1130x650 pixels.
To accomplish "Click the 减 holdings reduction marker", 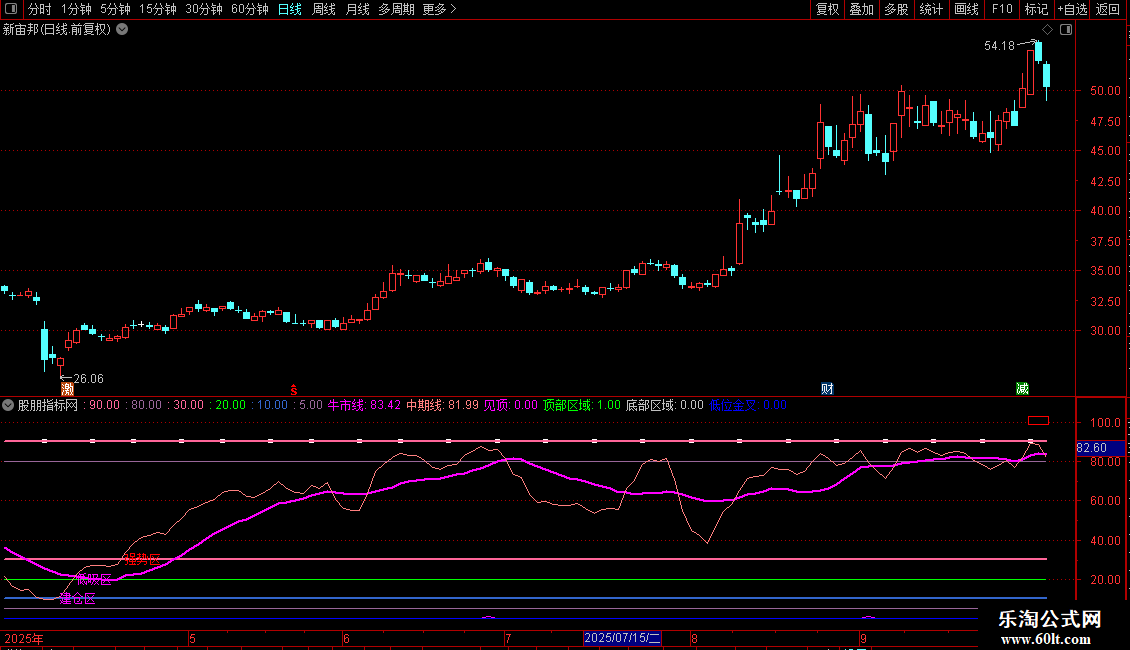I will [x=1022, y=388].
